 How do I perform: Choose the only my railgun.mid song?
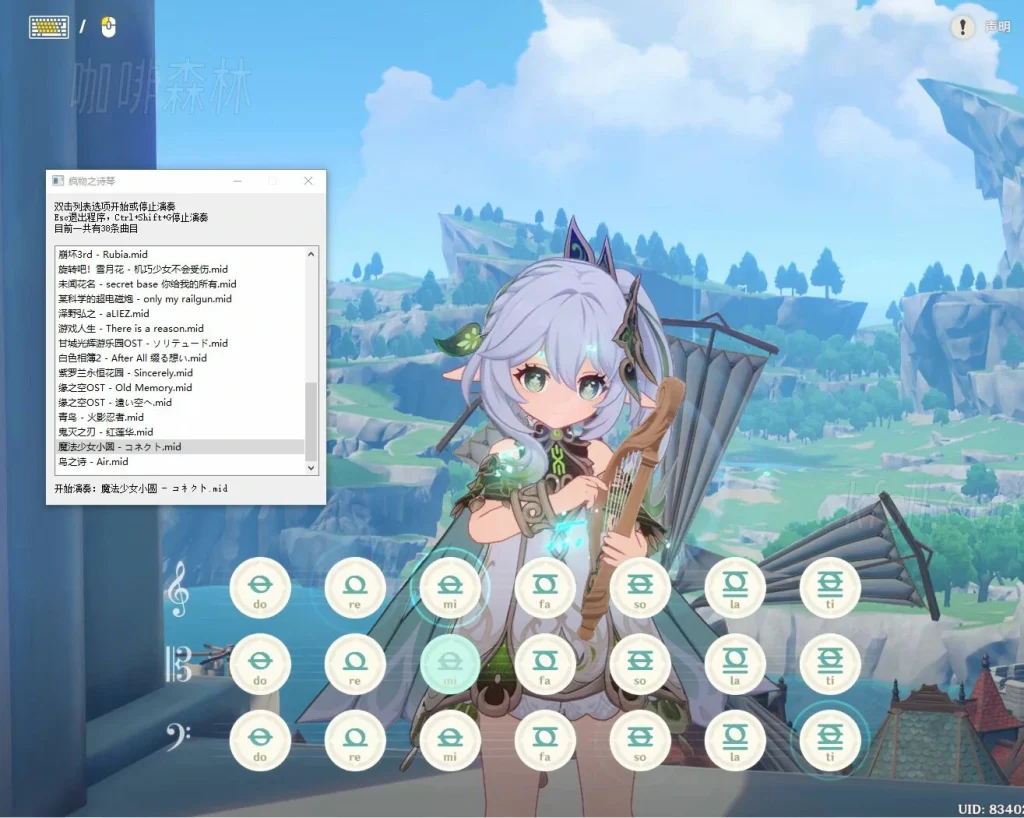tap(145, 299)
